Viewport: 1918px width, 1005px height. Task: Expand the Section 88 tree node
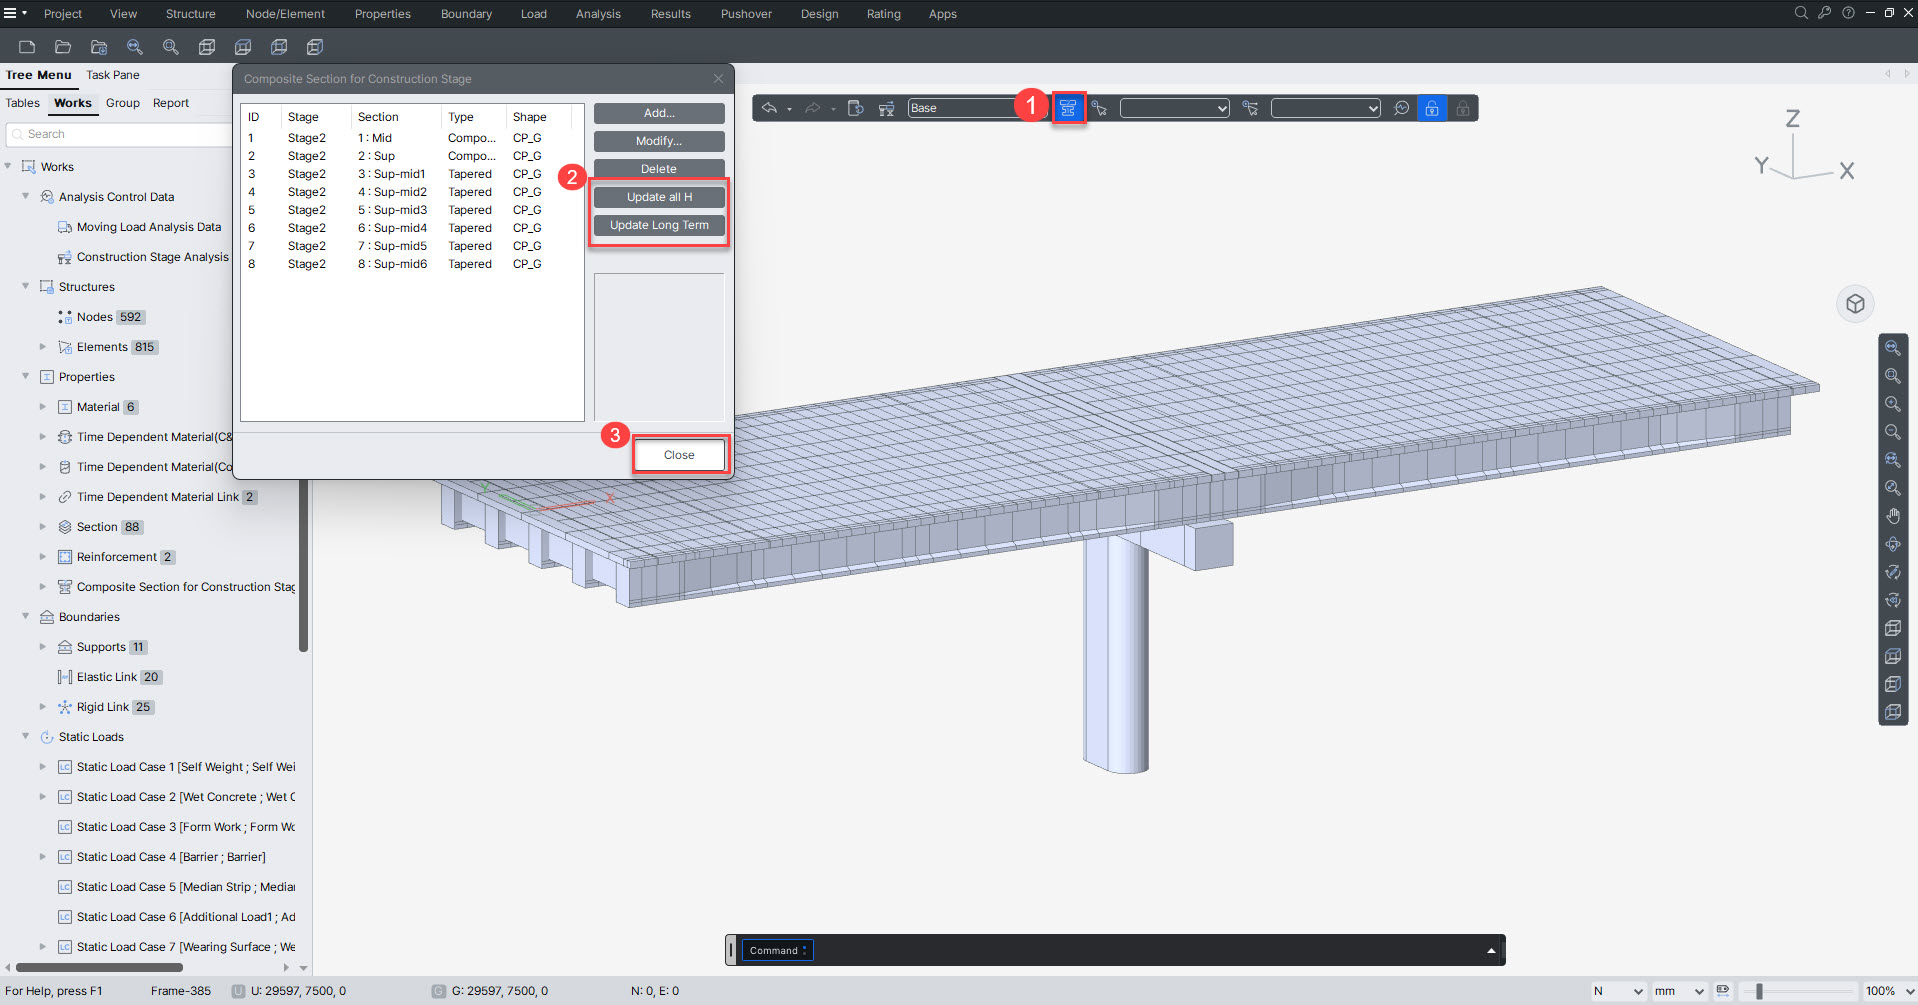(42, 527)
